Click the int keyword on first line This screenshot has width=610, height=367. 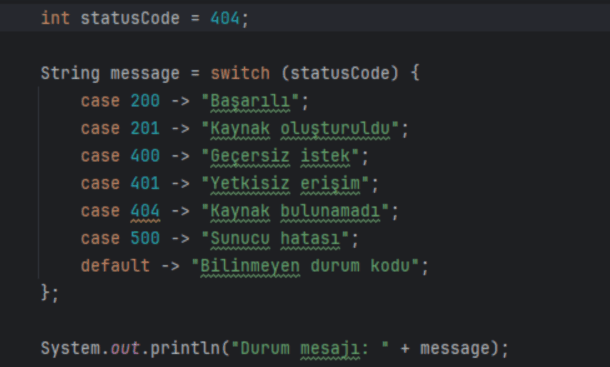[55, 18]
